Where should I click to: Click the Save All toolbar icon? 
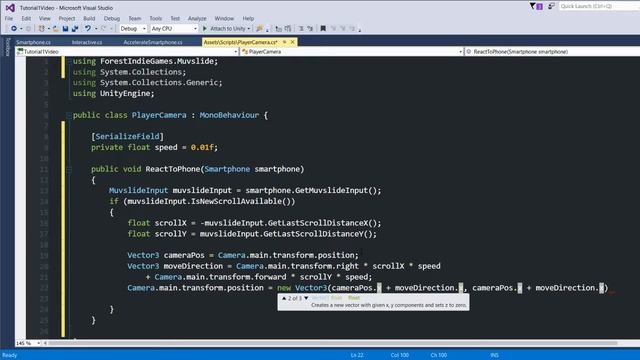tap(75, 29)
